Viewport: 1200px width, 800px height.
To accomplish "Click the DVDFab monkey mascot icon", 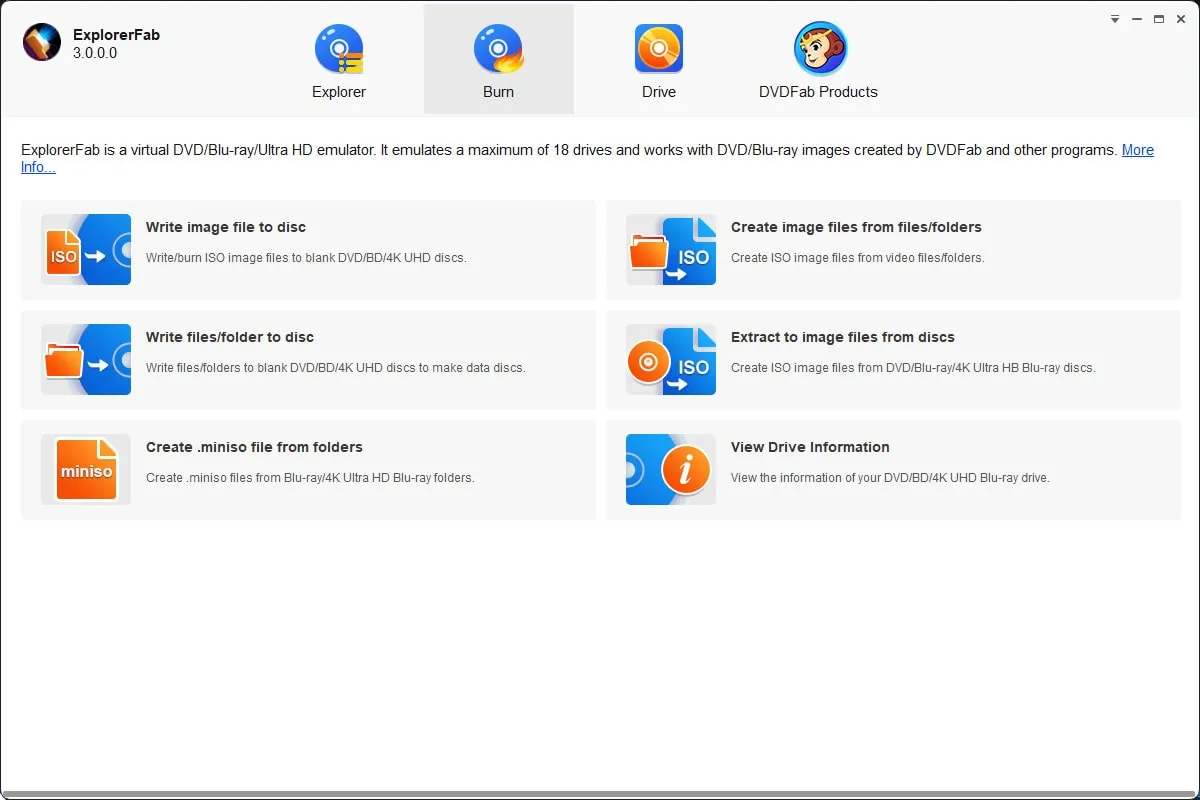I will coord(819,49).
